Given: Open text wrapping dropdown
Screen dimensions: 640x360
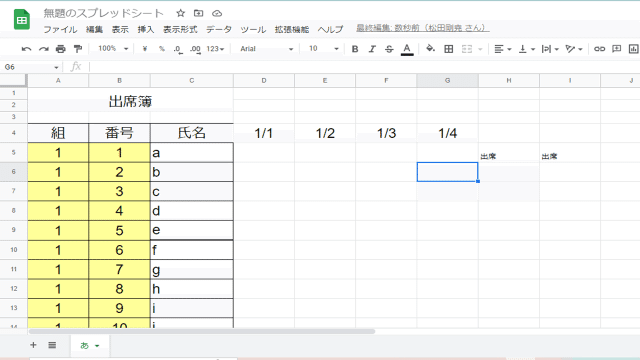Looking at the screenshot, I should (x=550, y=49).
